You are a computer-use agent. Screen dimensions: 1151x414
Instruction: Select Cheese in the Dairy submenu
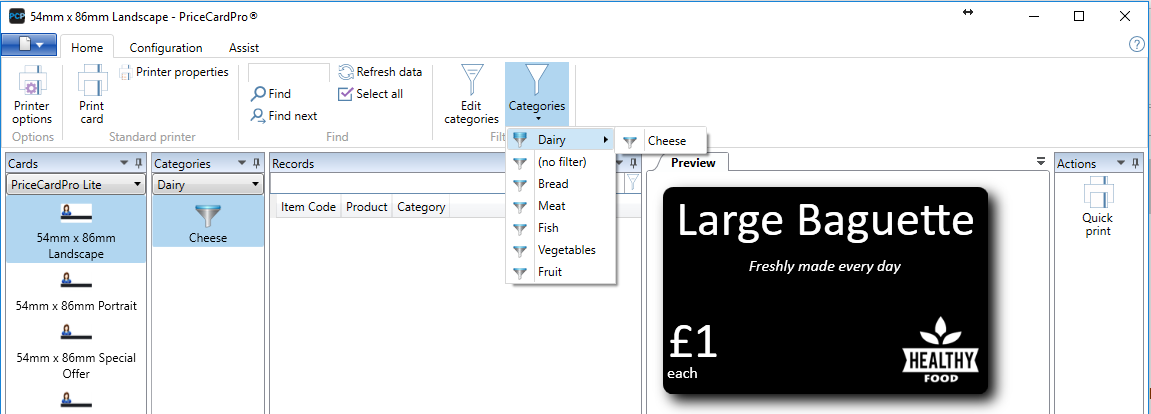click(x=666, y=141)
